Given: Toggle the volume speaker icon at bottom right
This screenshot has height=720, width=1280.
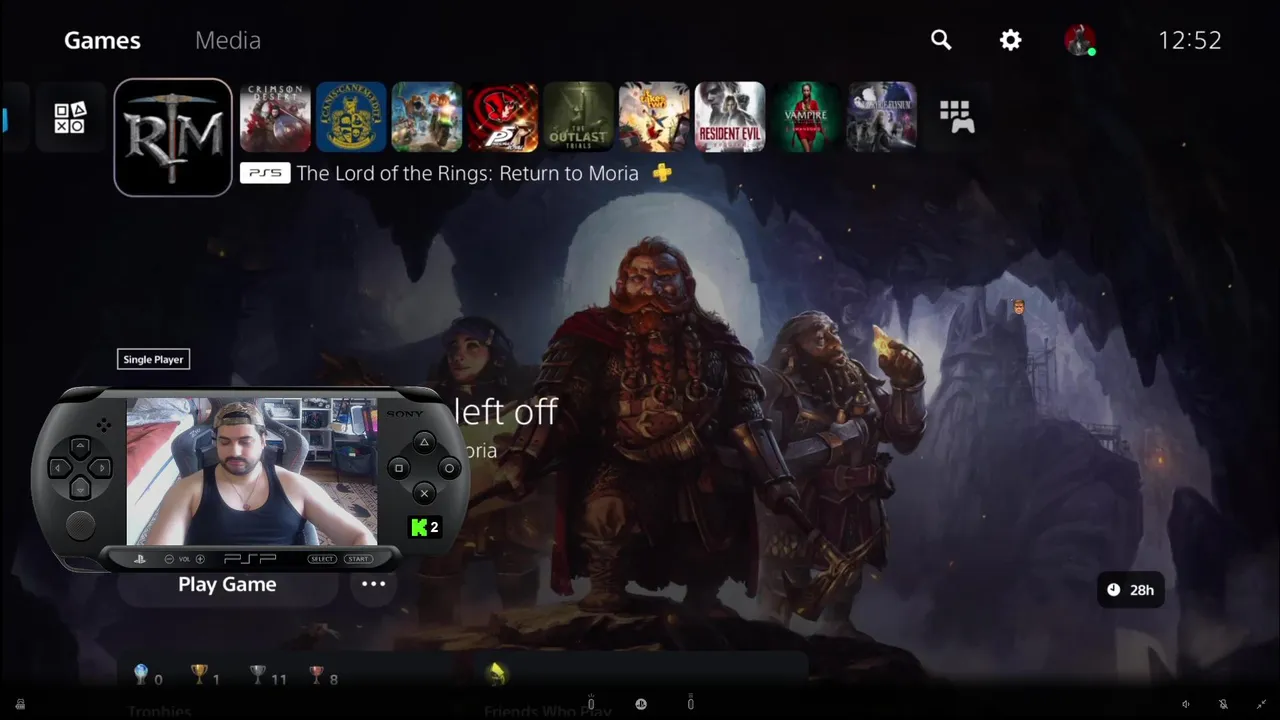Looking at the screenshot, I should [x=1186, y=704].
